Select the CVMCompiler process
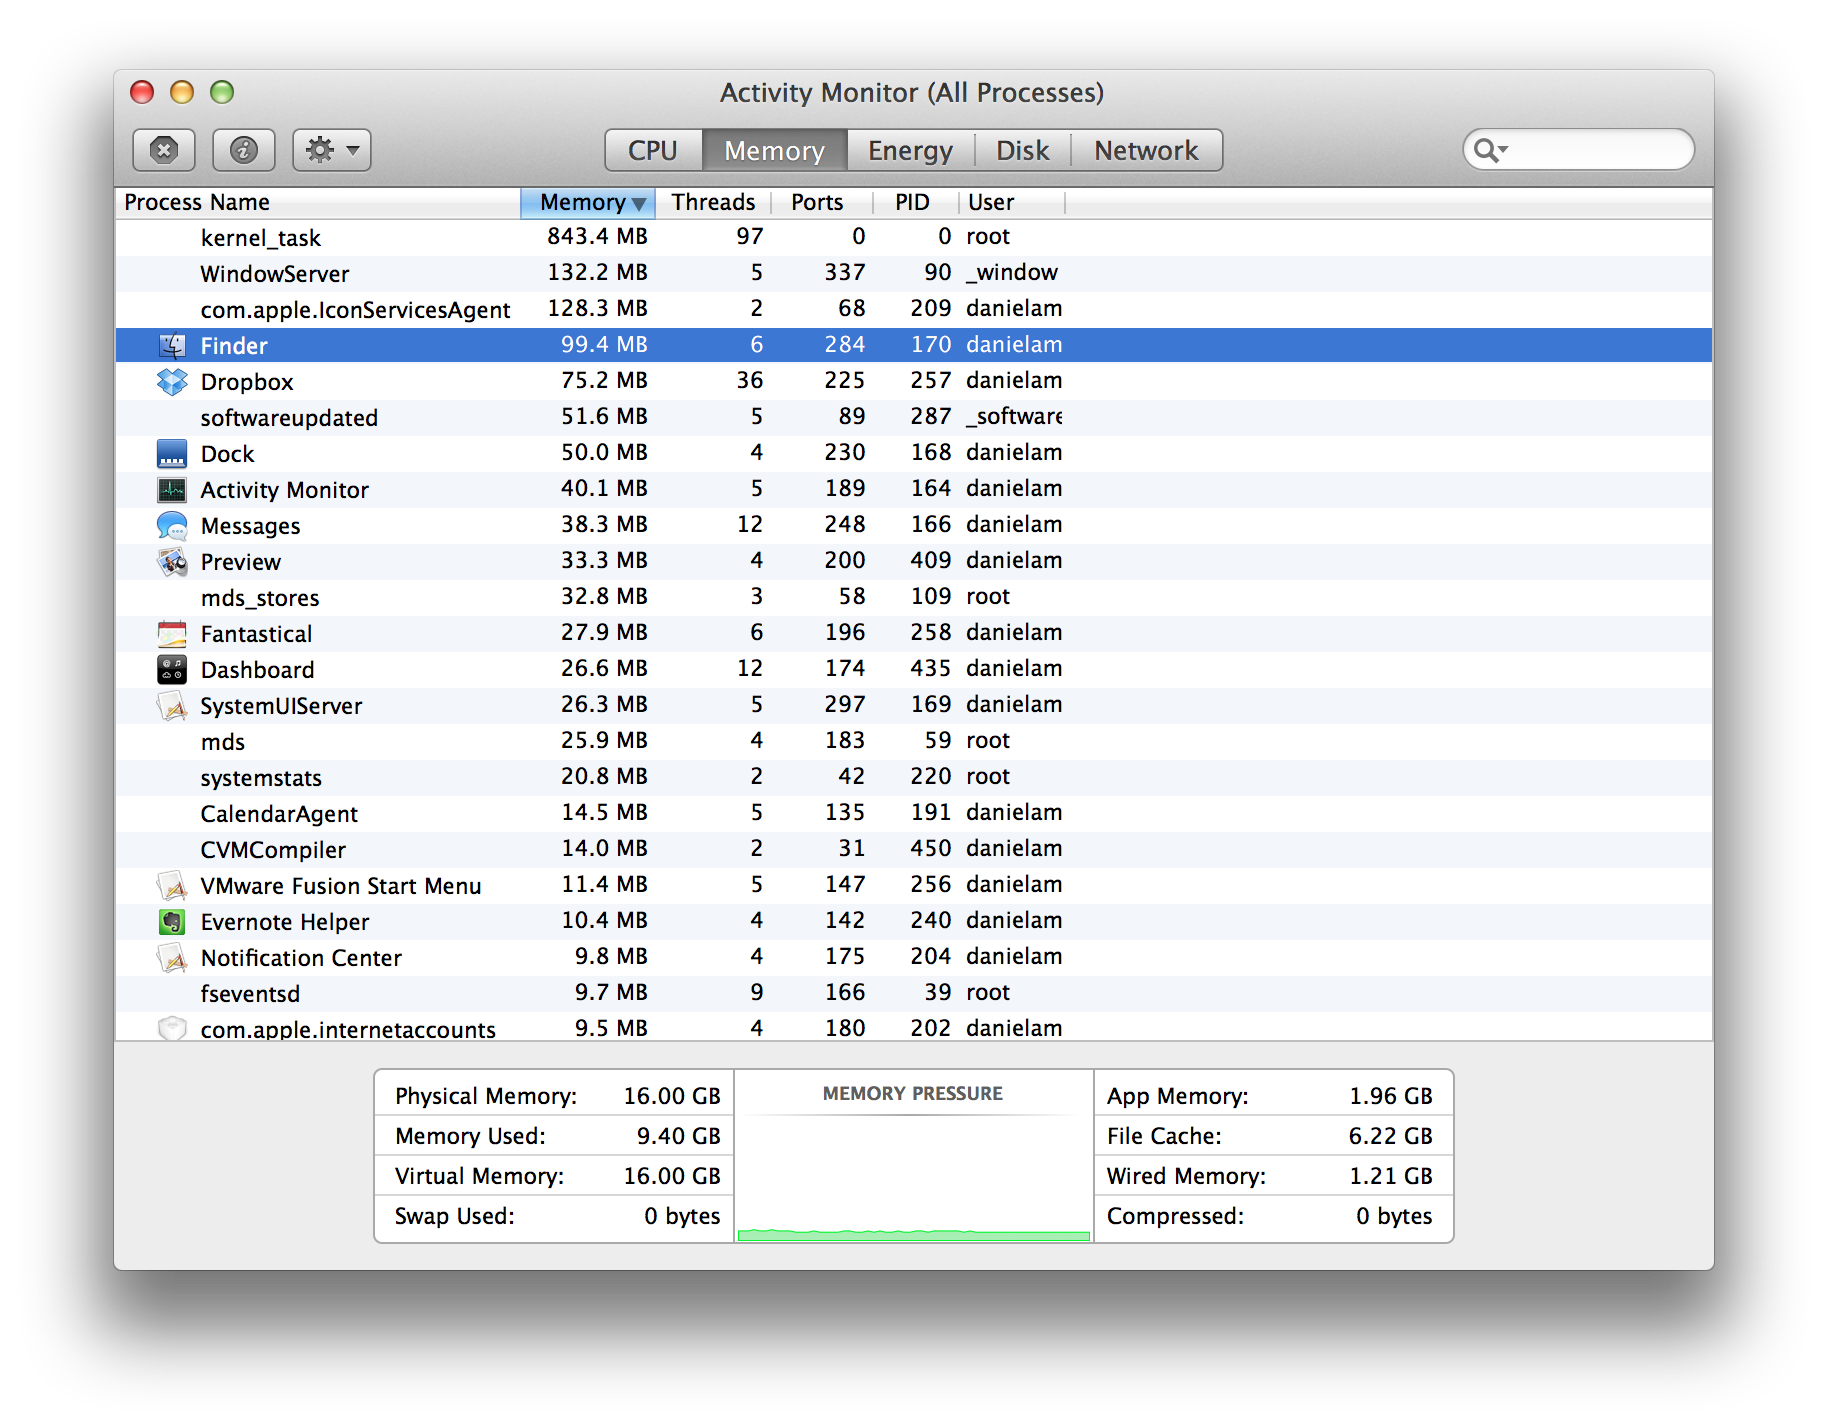This screenshot has width=1828, height=1428. tap(913, 849)
